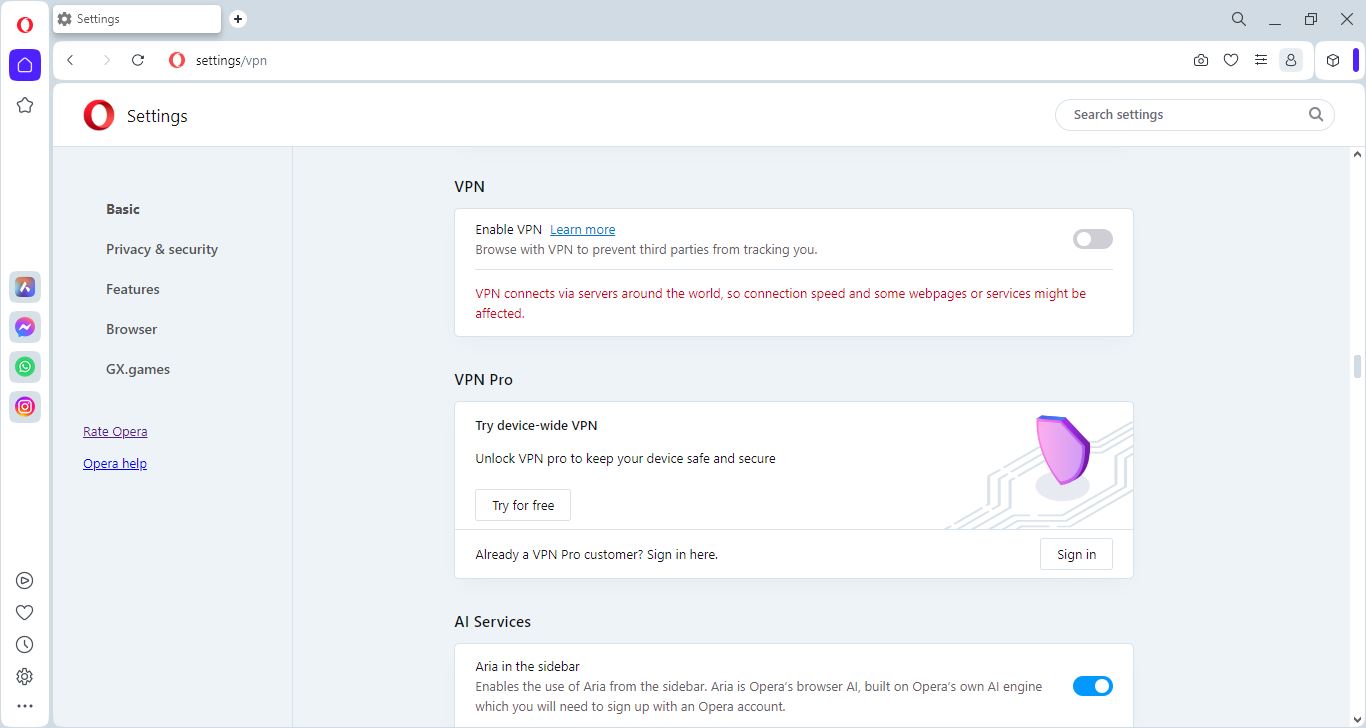Select the Settings tab
Viewport: 1366px width, 728px height.
point(137,19)
